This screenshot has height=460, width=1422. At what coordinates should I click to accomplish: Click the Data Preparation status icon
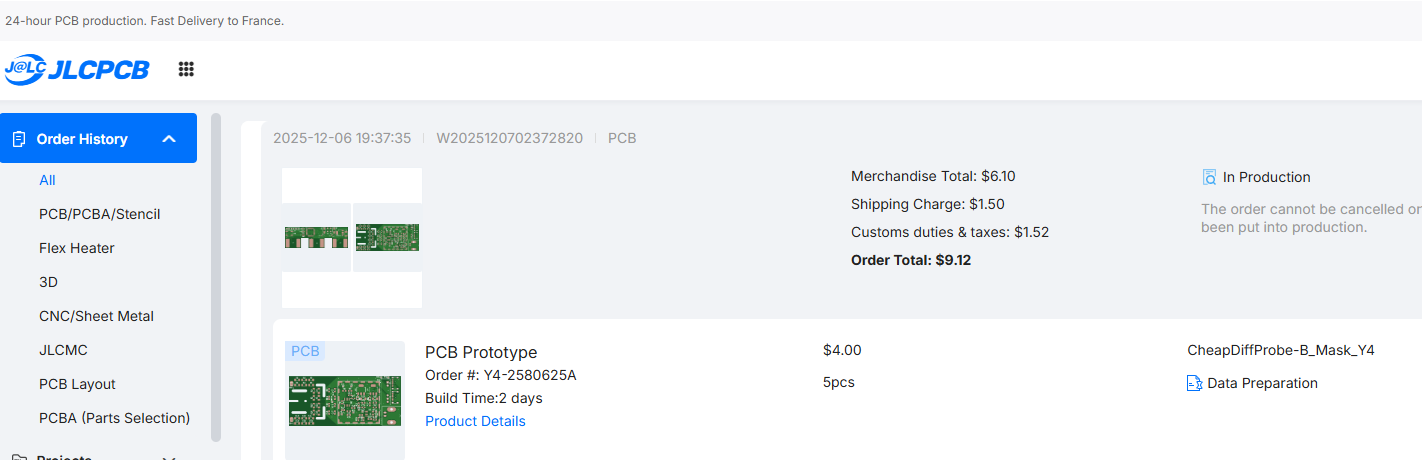click(x=1194, y=383)
